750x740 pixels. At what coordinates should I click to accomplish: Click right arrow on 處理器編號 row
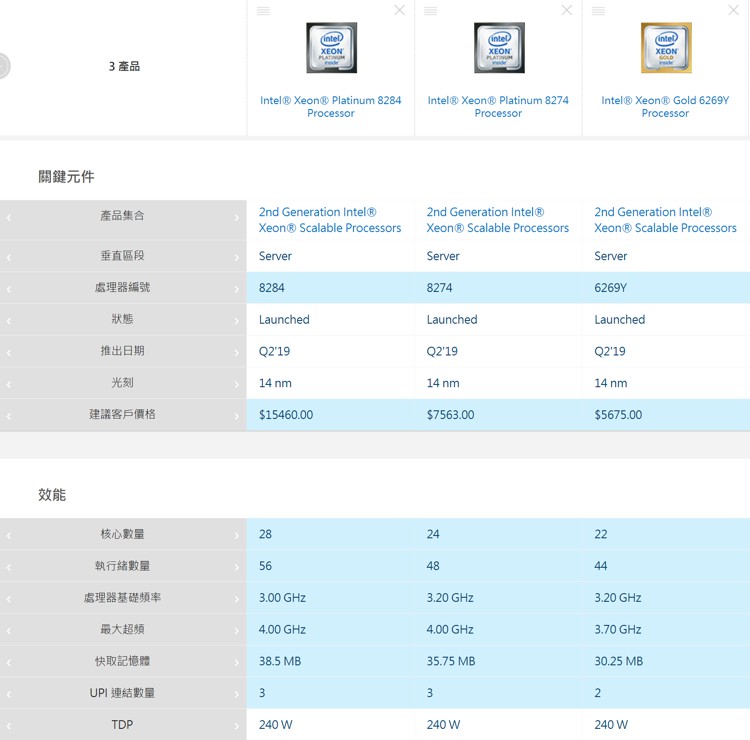tap(237, 289)
